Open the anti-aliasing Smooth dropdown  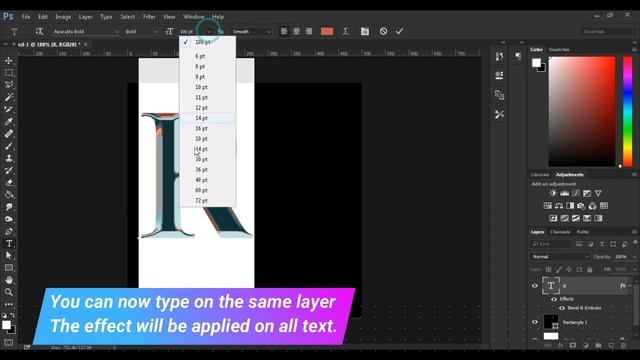point(251,31)
